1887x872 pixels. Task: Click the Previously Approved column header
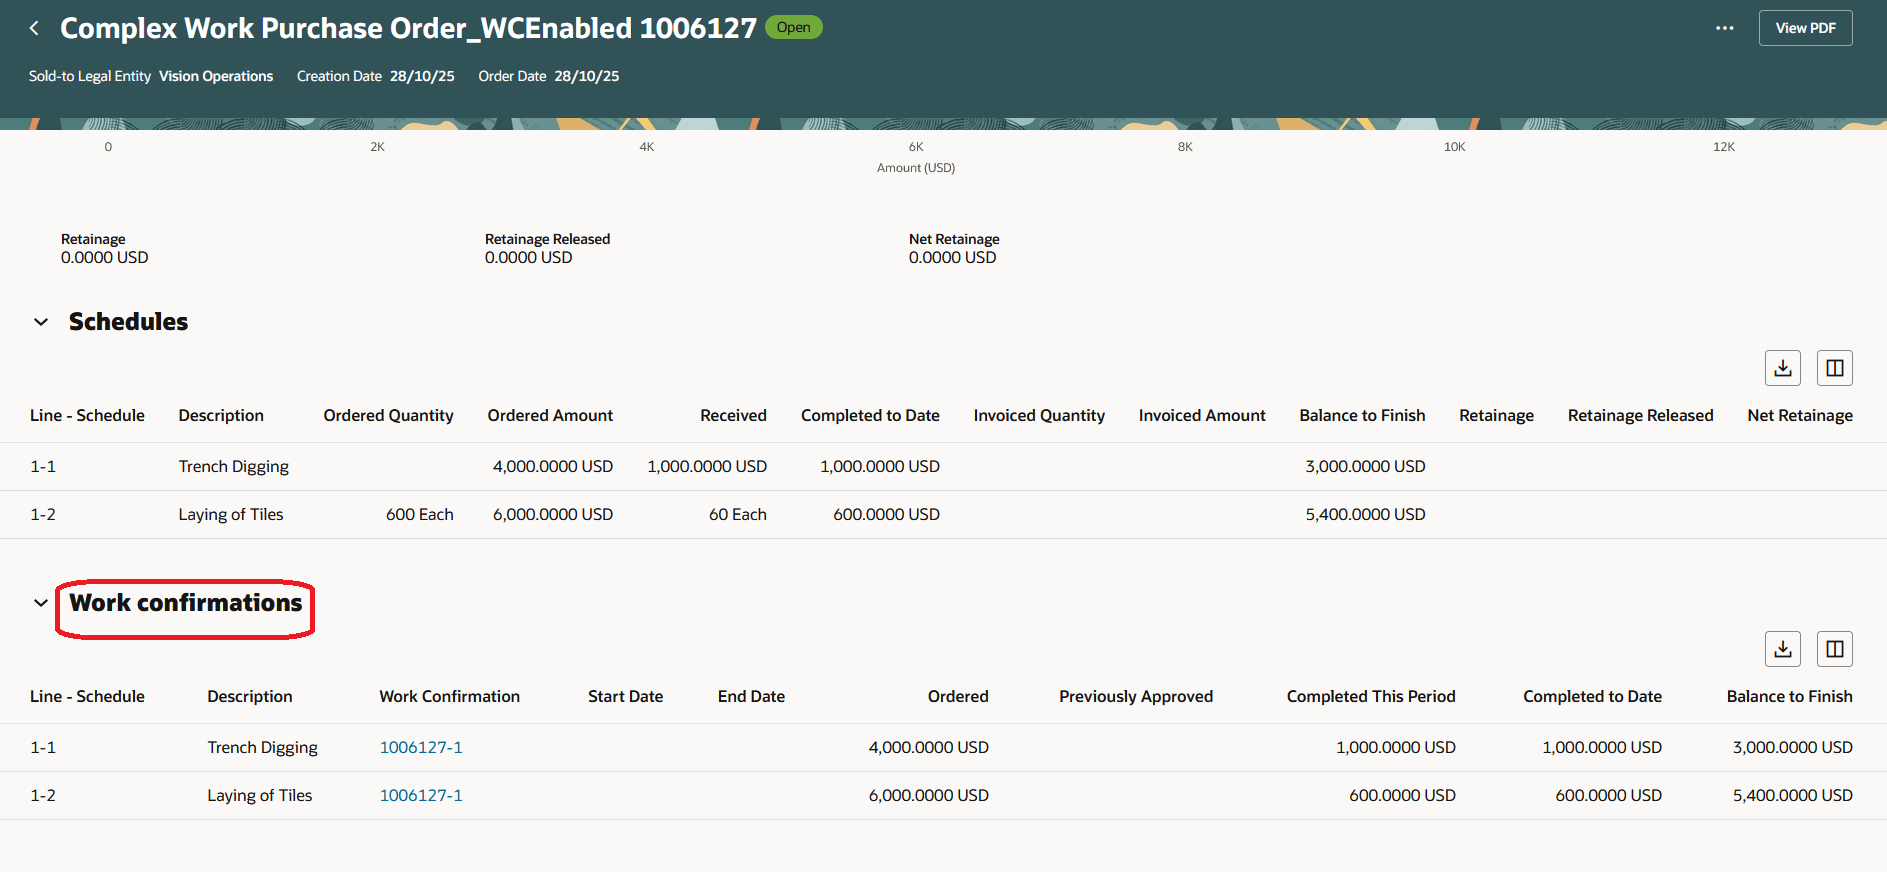(1136, 696)
